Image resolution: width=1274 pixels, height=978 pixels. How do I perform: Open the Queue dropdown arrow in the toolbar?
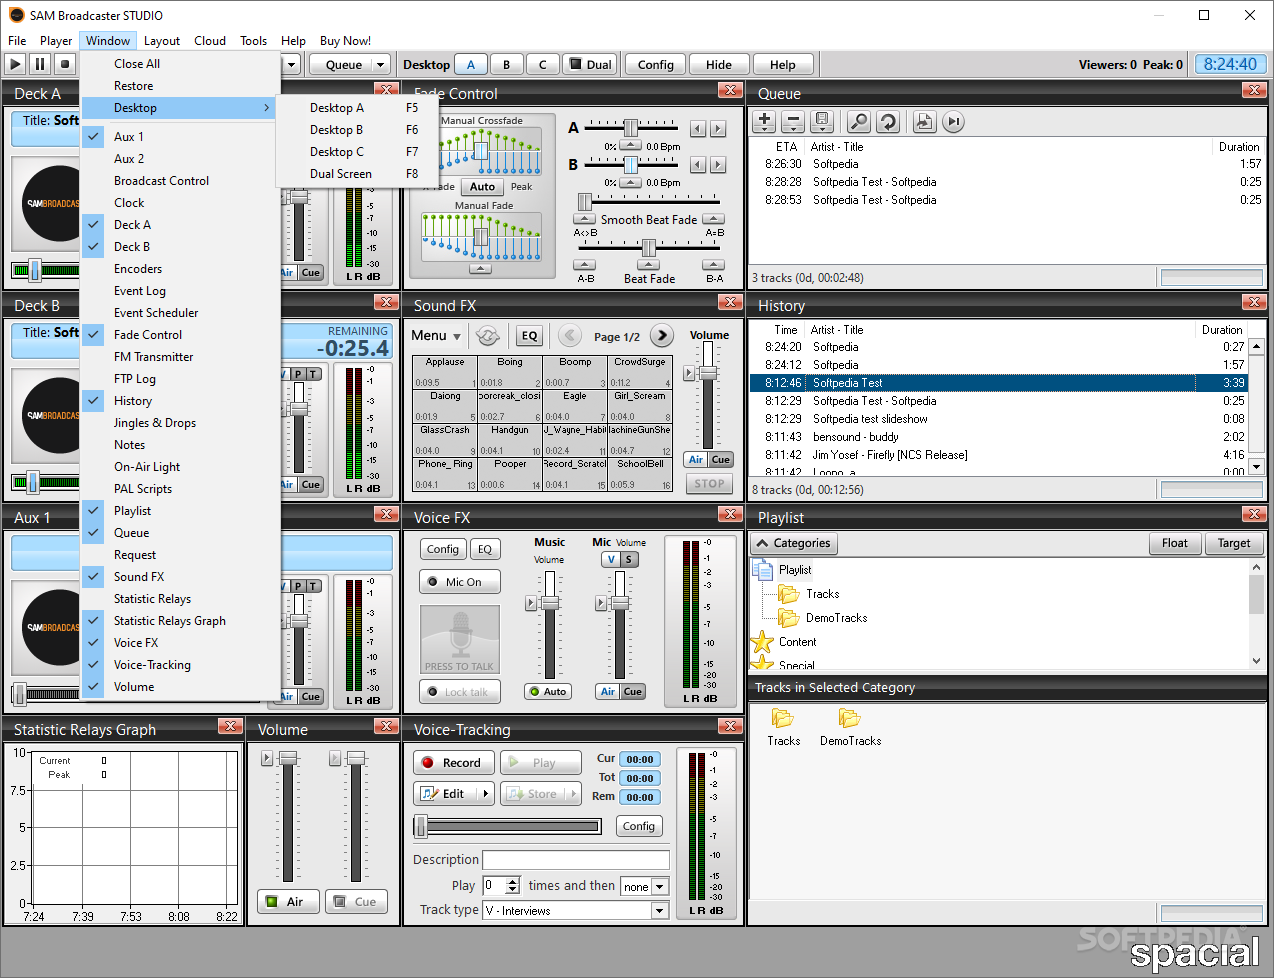pyautogui.click(x=380, y=65)
